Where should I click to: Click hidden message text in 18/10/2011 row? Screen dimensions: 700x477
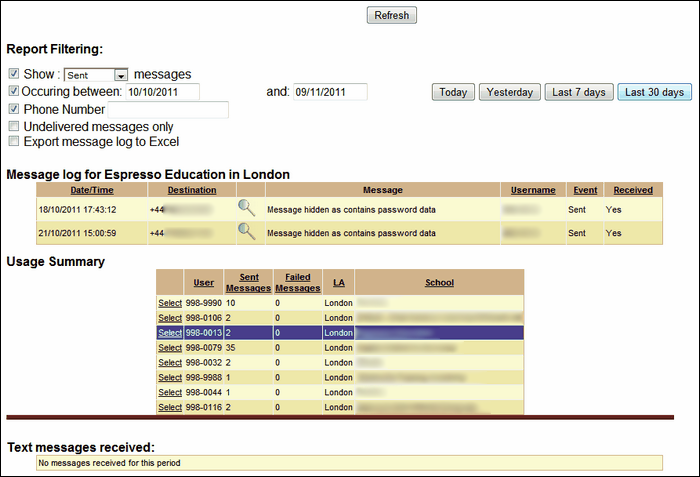(x=351, y=209)
